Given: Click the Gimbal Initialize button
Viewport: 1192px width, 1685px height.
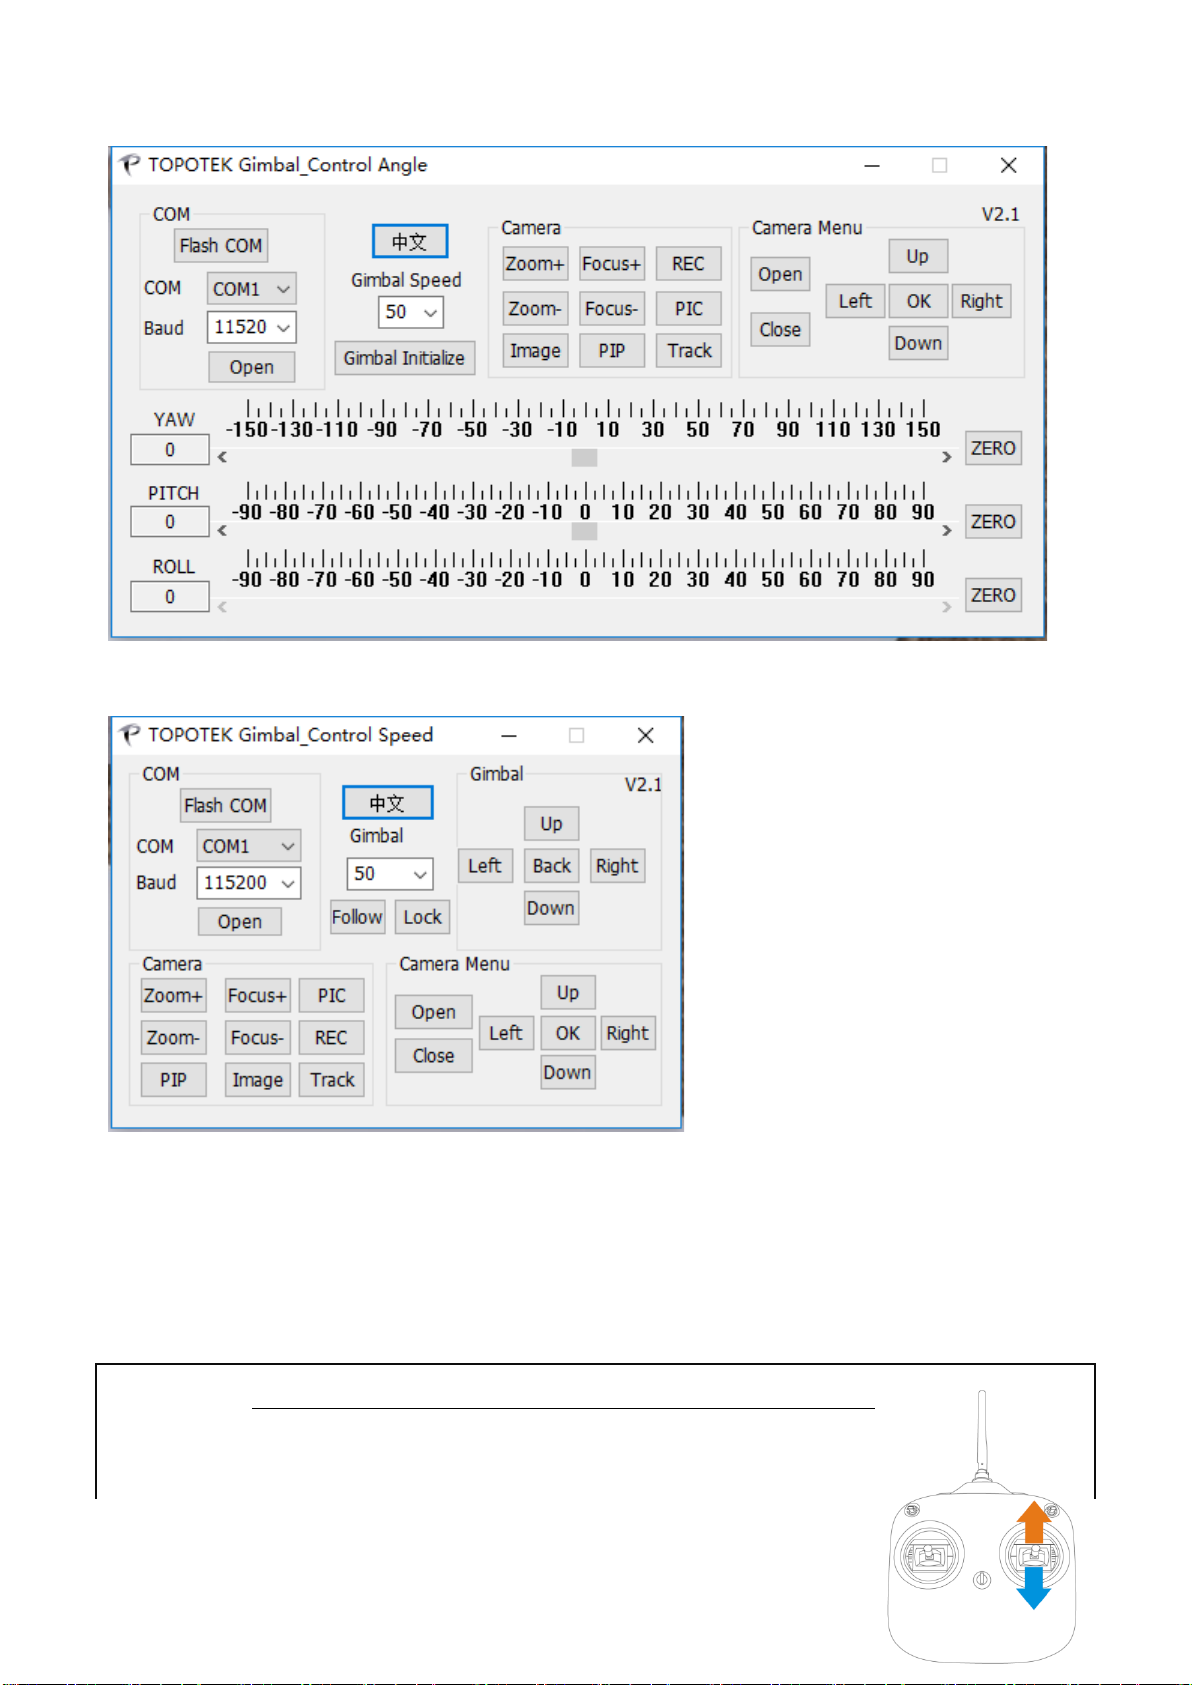Looking at the screenshot, I should point(404,358).
